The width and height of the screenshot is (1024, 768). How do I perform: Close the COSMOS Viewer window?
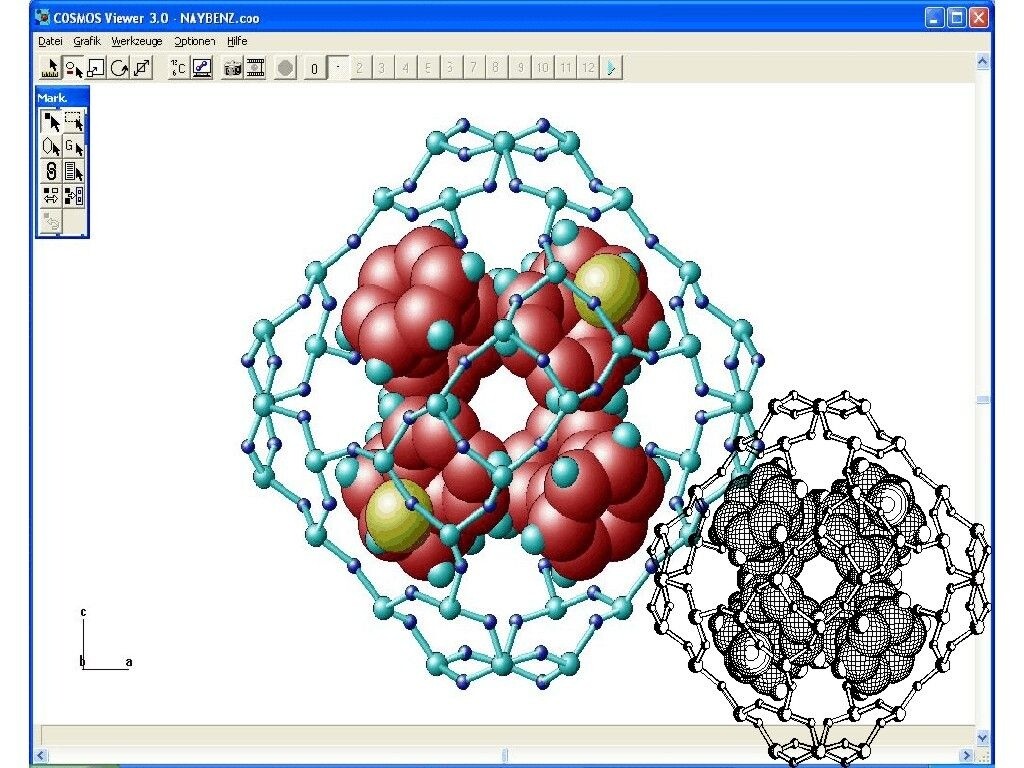[979, 18]
